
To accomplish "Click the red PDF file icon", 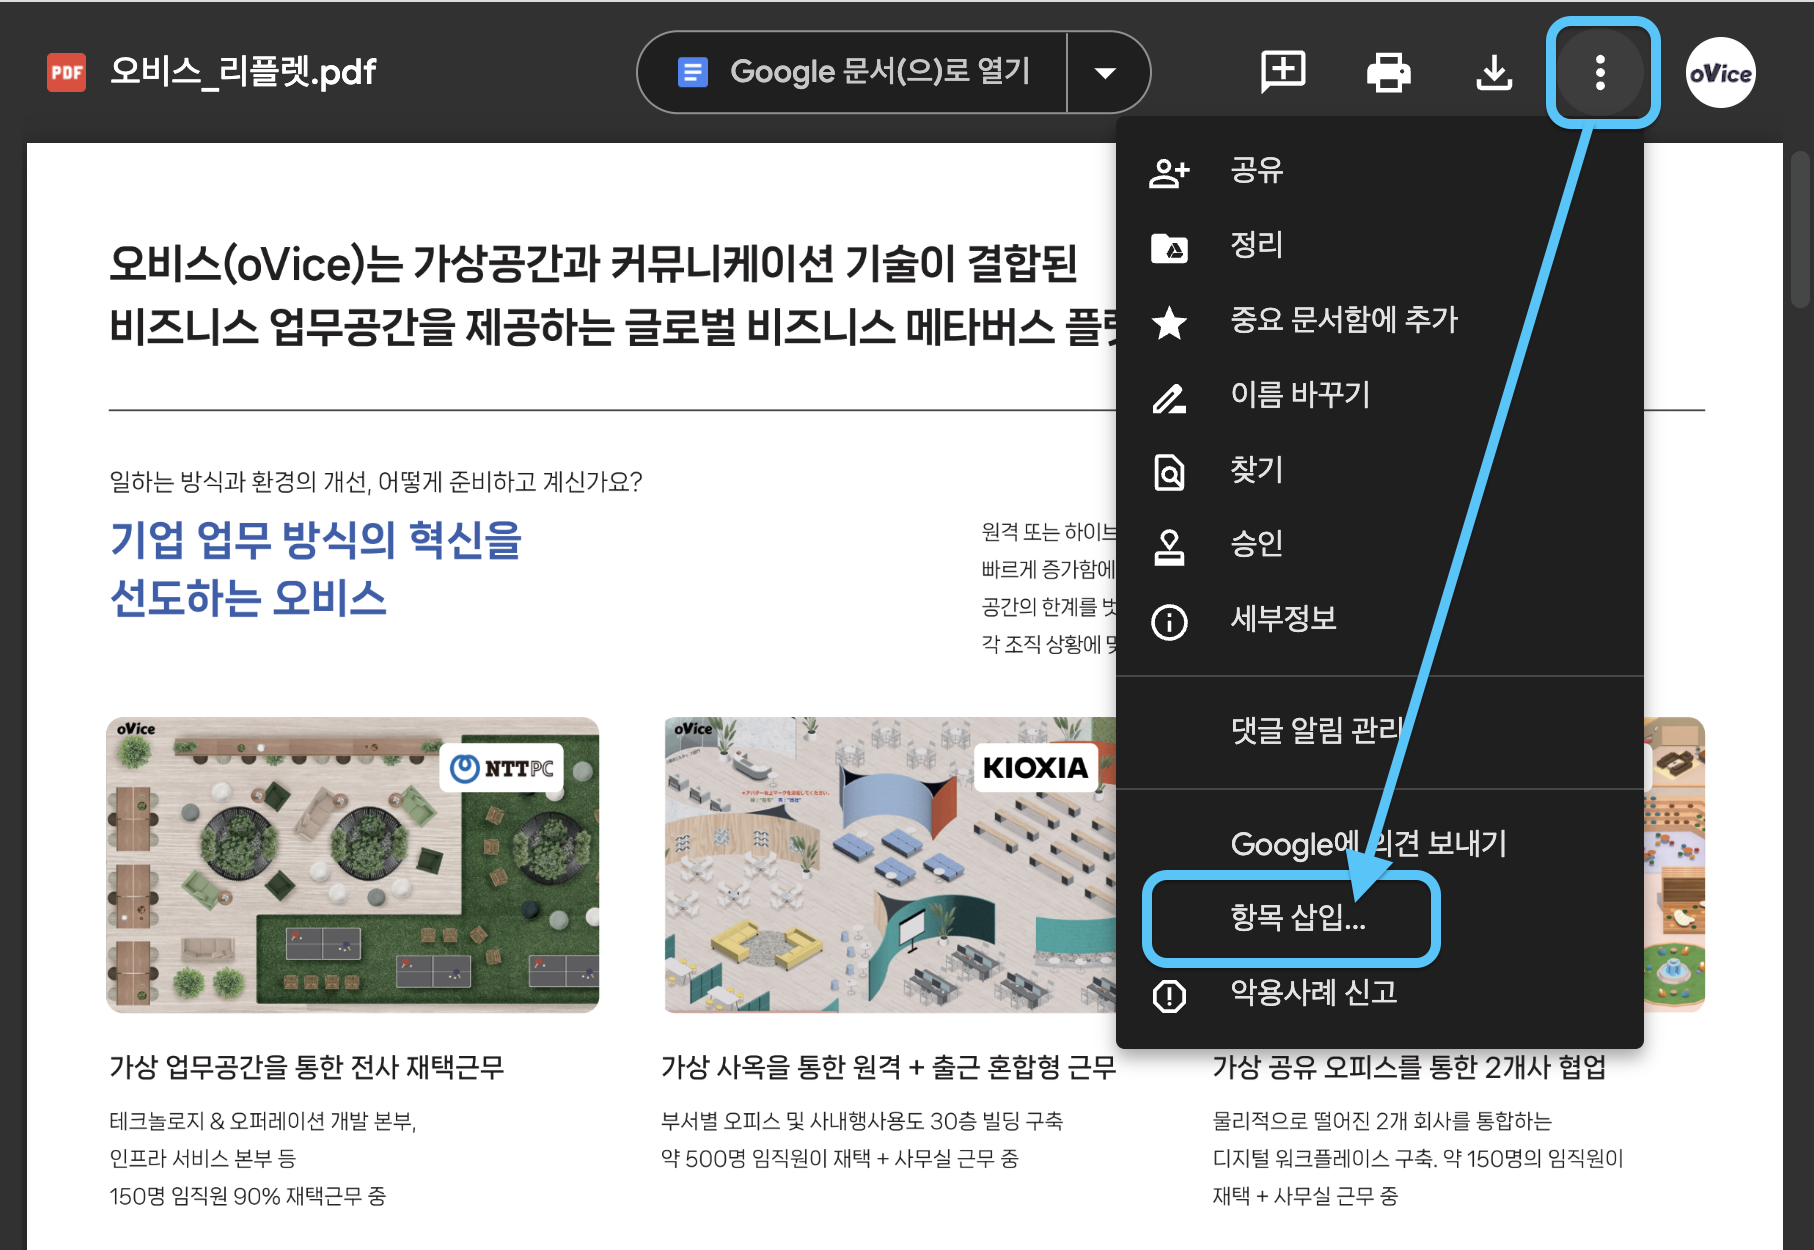I will pos(67,72).
